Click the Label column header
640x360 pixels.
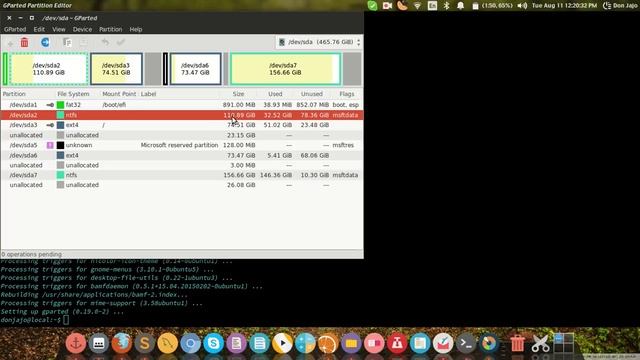click(x=149, y=94)
